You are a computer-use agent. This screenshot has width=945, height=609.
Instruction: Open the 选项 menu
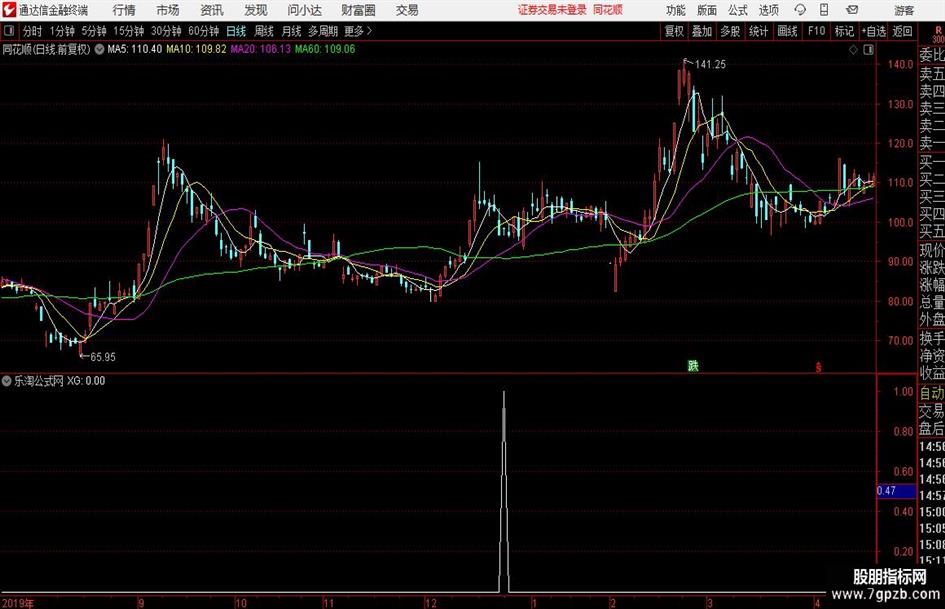(768, 10)
